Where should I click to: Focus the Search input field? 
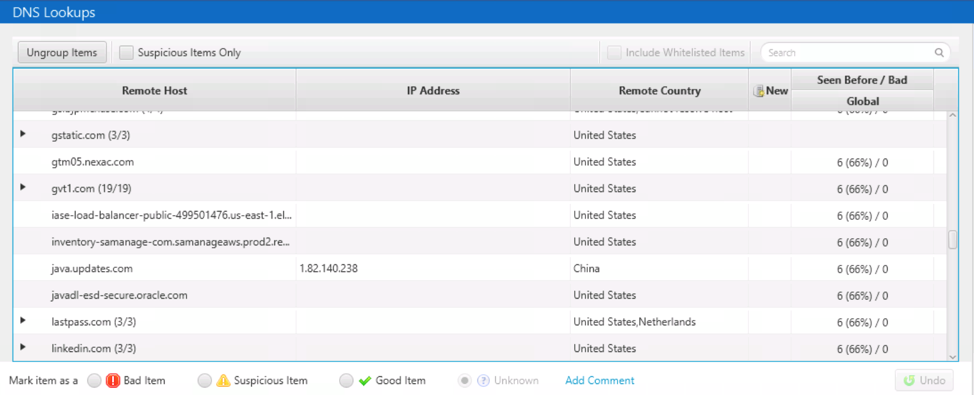[855, 53]
